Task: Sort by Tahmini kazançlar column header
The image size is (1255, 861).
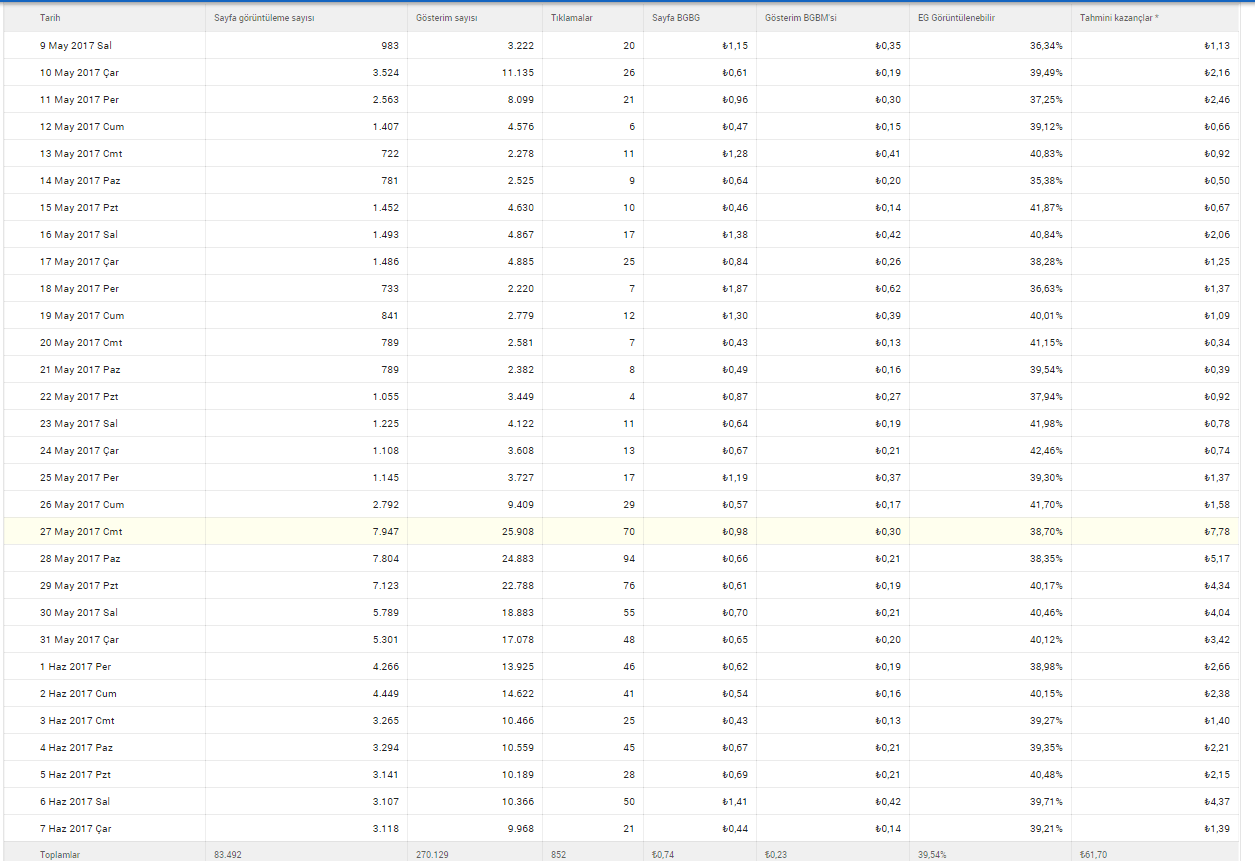Action: click(1119, 18)
